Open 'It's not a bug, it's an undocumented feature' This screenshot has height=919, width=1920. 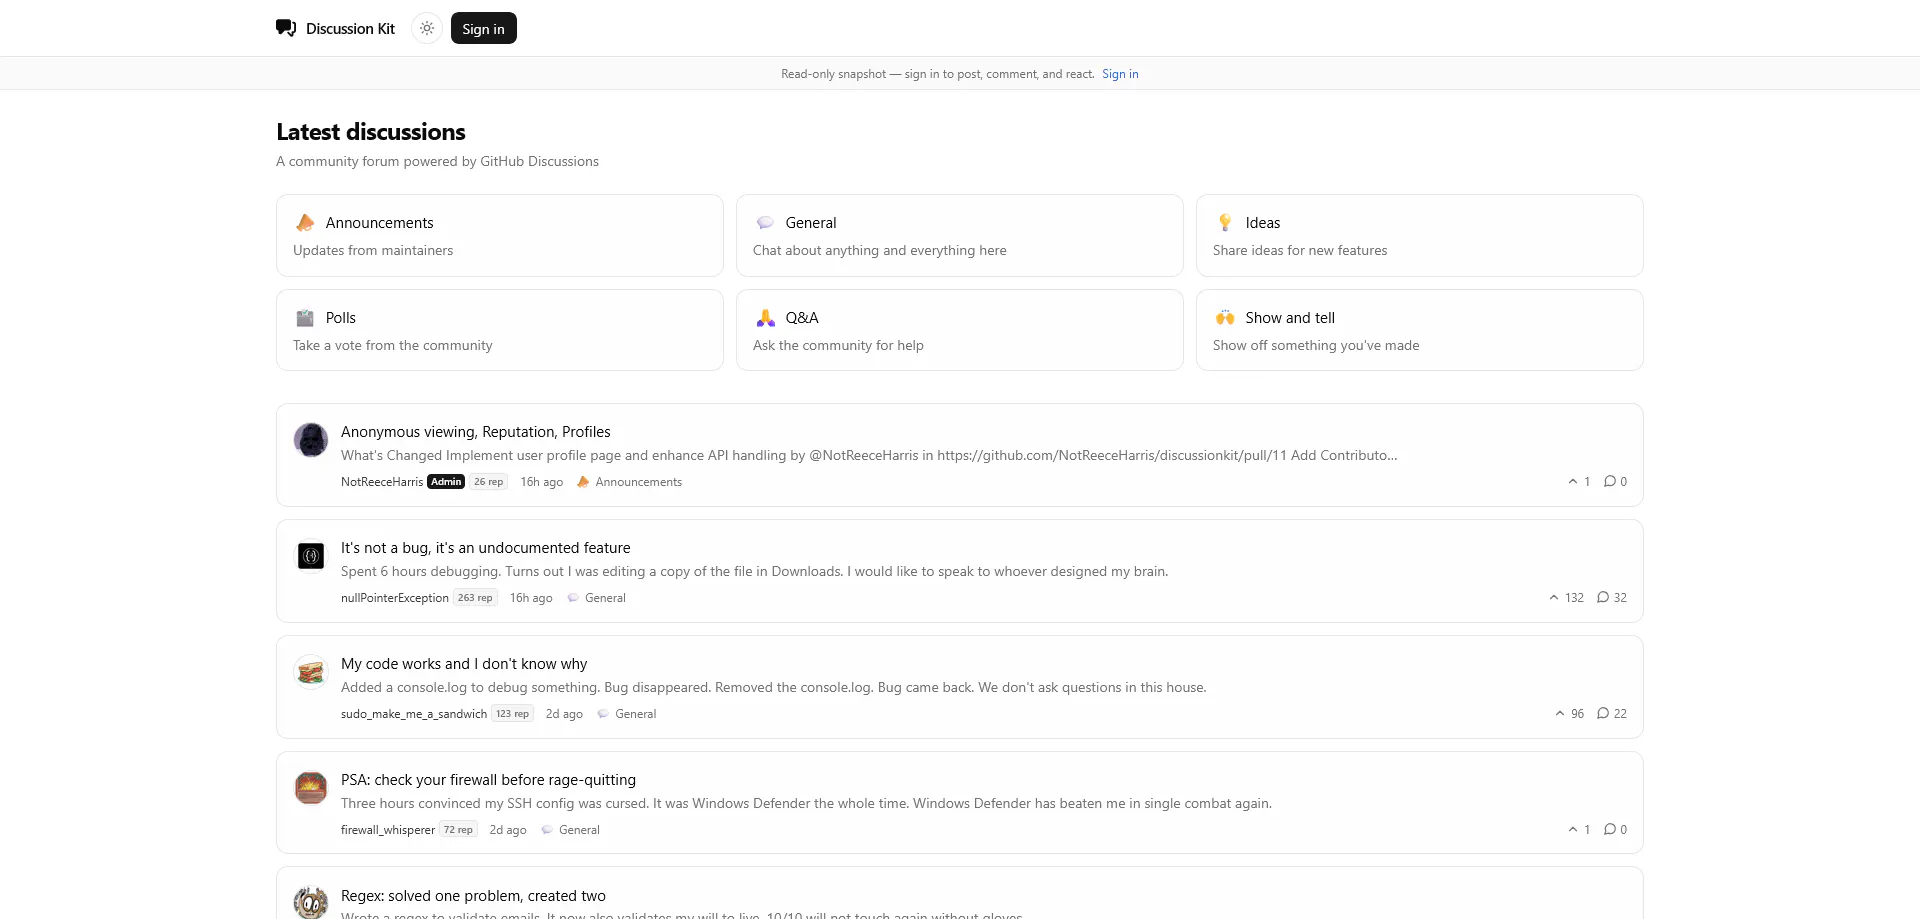point(486,548)
